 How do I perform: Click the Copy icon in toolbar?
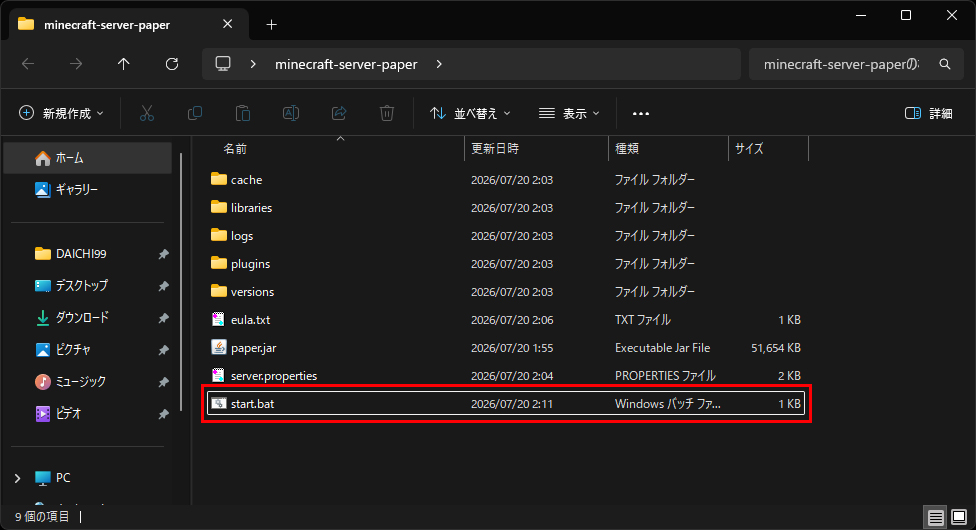(x=195, y=113)
